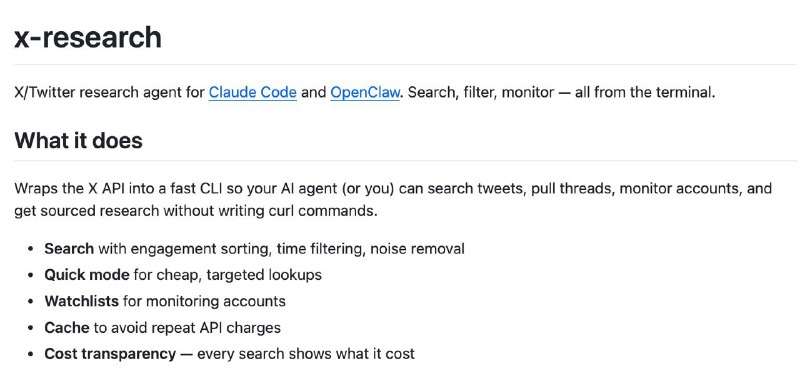
Task: Click the x-research title heading
Action: [x=88, y=37]
